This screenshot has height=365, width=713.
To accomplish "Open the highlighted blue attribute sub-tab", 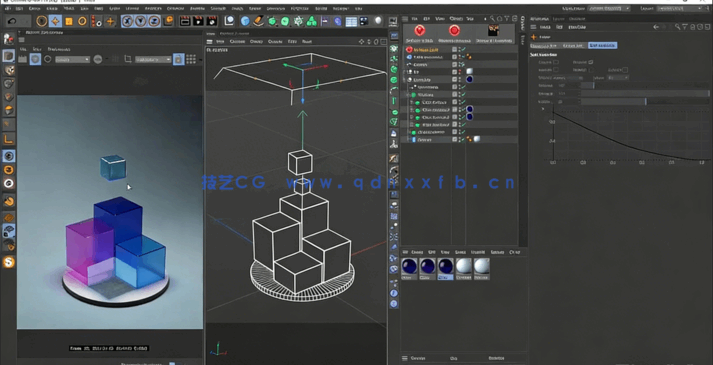I will pyautogui.click(x=602, y=45).
